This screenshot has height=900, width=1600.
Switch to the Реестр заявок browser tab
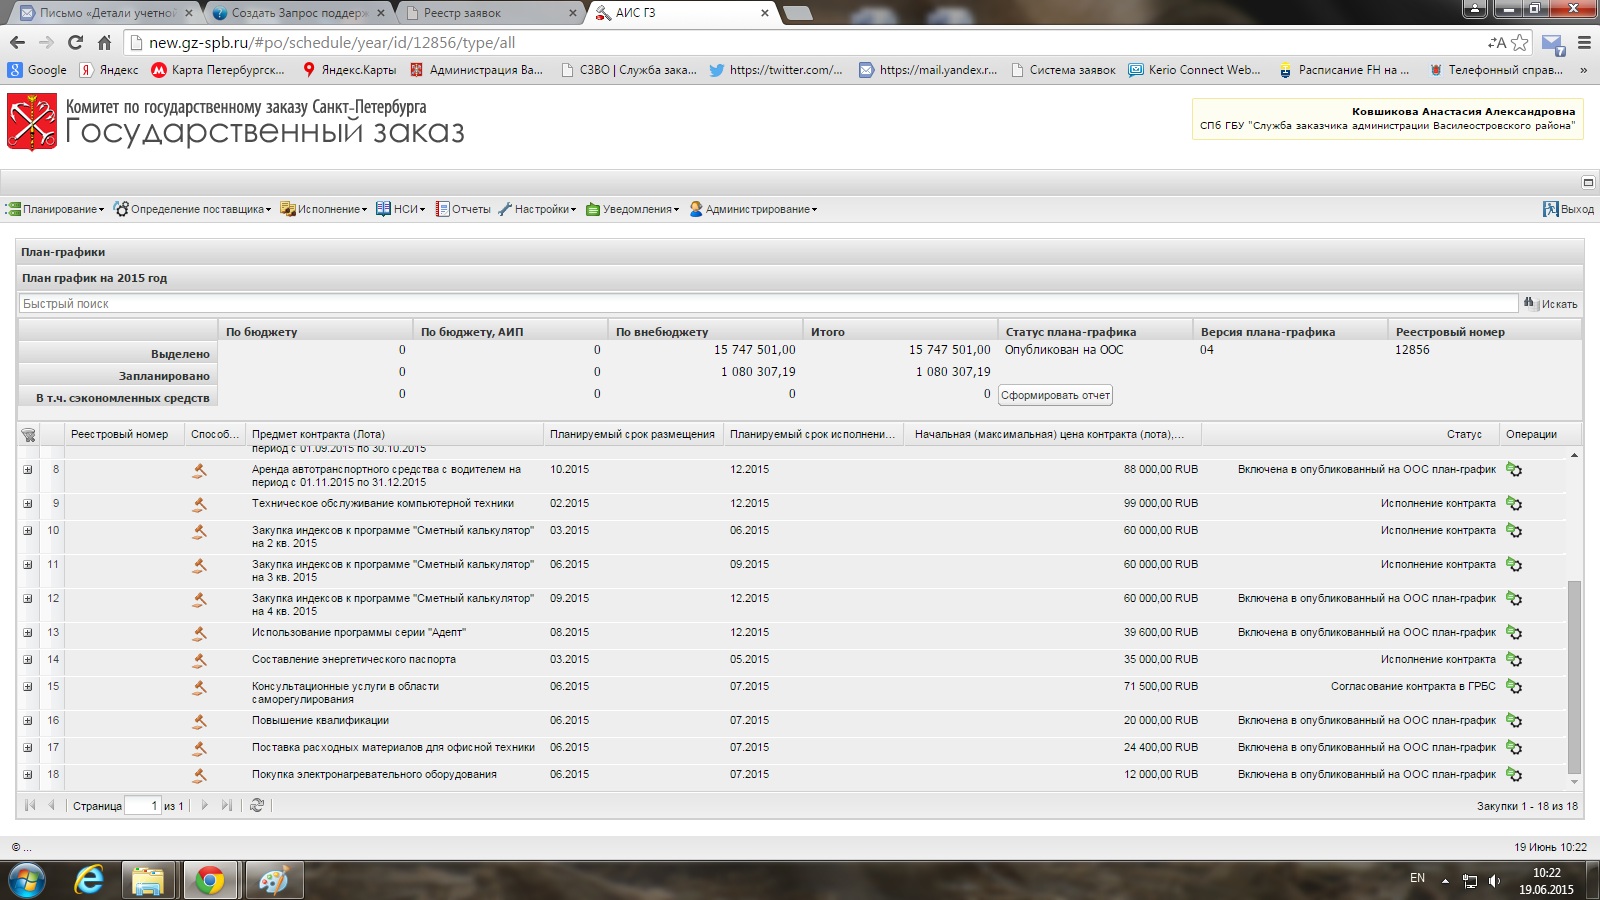[490, 13]
